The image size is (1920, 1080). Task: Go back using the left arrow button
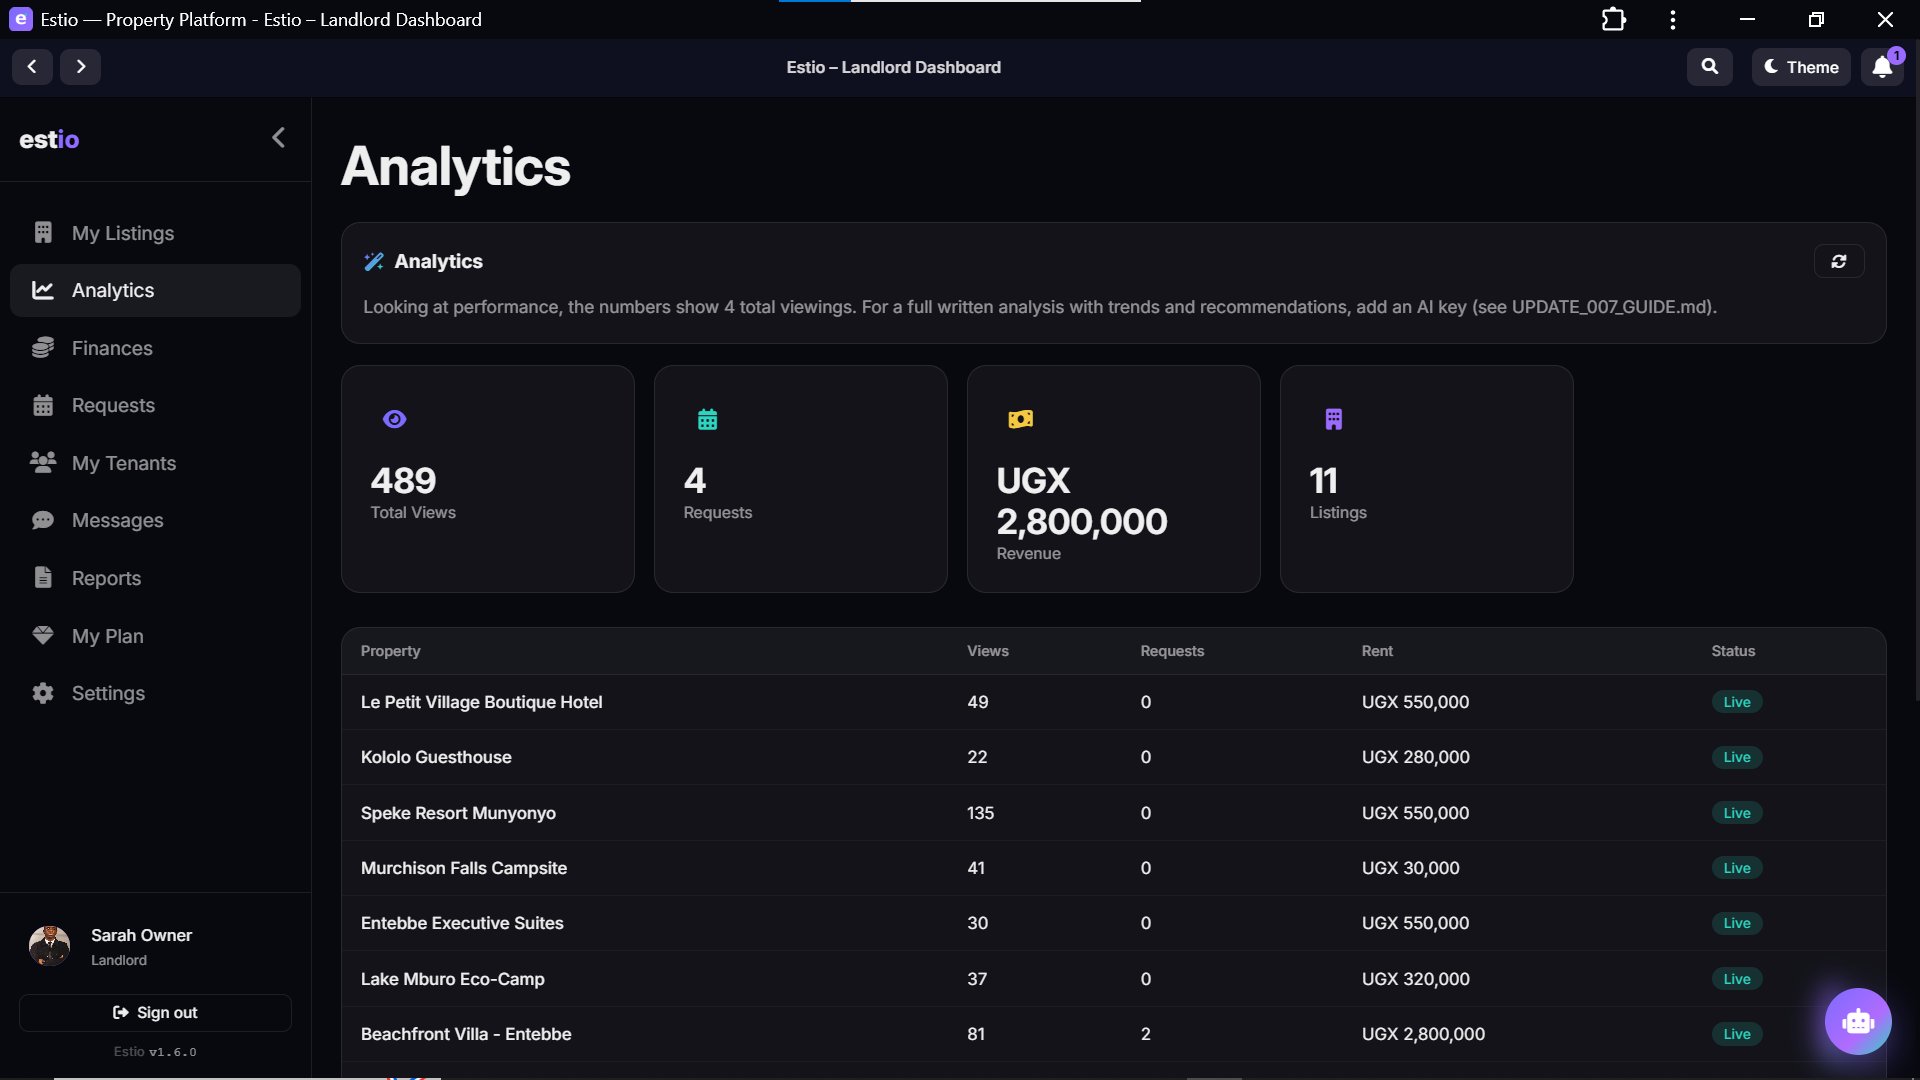pyautogui.click(x=32, y=67)
